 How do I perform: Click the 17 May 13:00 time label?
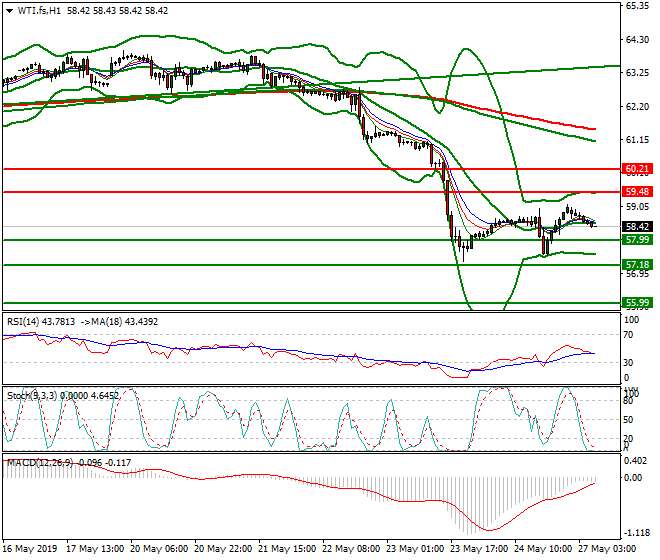[x=95, y=549]
